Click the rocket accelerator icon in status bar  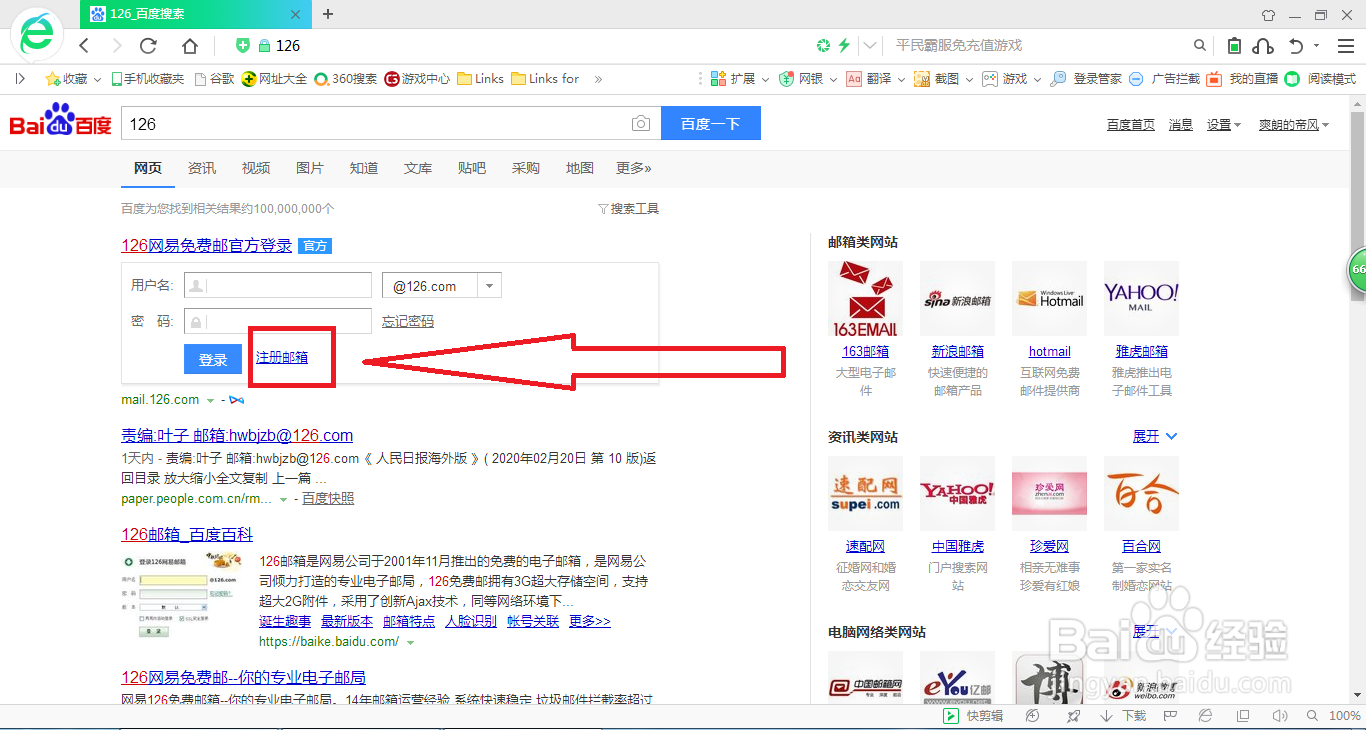[1073, 716]
